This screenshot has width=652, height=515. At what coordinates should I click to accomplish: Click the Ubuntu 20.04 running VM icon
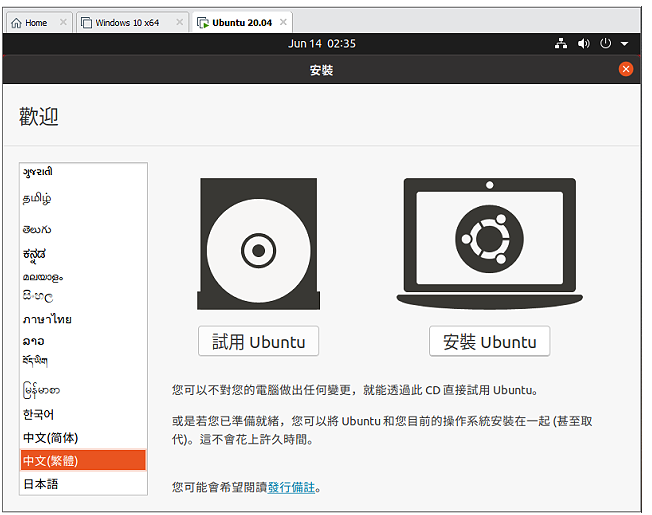(x=203, y=23)
